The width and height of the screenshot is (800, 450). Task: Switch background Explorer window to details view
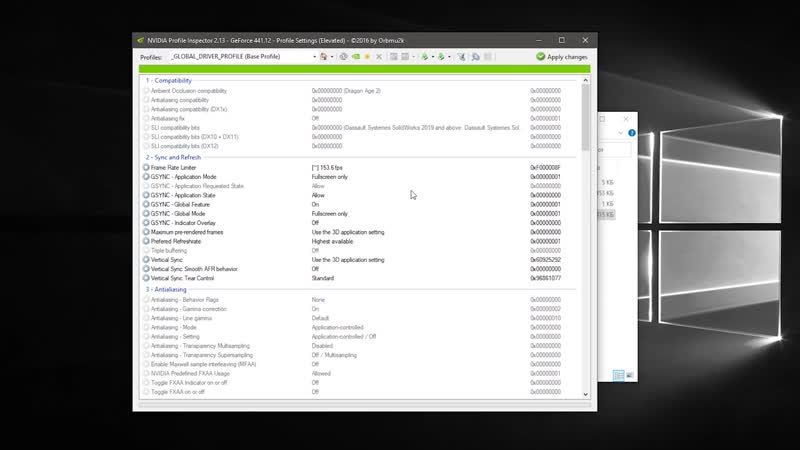point(618,376)
